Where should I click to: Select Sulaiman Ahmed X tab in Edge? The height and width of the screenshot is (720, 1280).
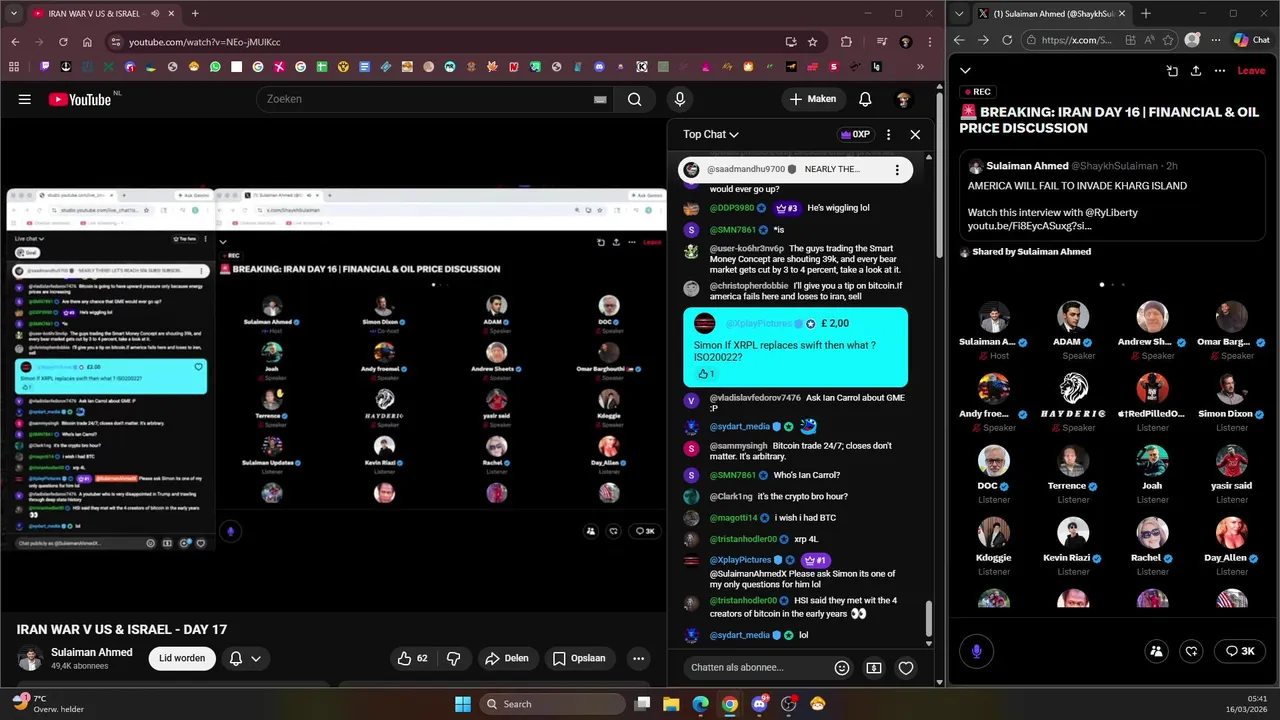[x=1052, y=14]
